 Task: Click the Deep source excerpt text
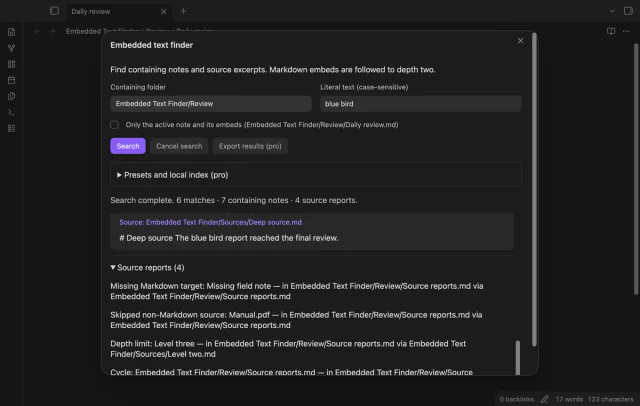(x=229, y=238)
